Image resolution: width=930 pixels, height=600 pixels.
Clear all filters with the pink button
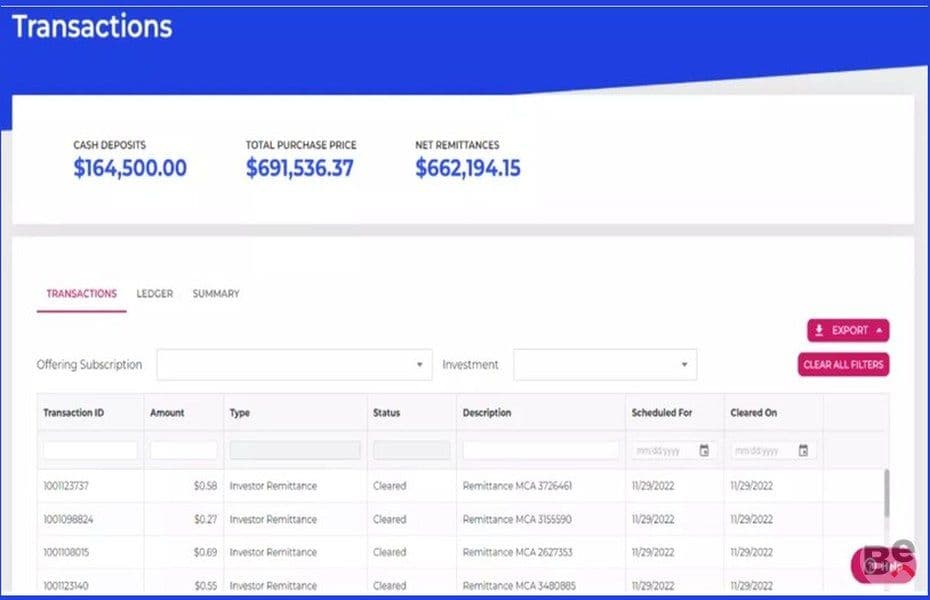[843, 365]
